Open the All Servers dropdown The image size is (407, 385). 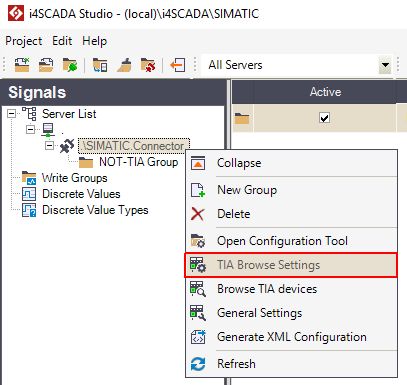point(385,65)
